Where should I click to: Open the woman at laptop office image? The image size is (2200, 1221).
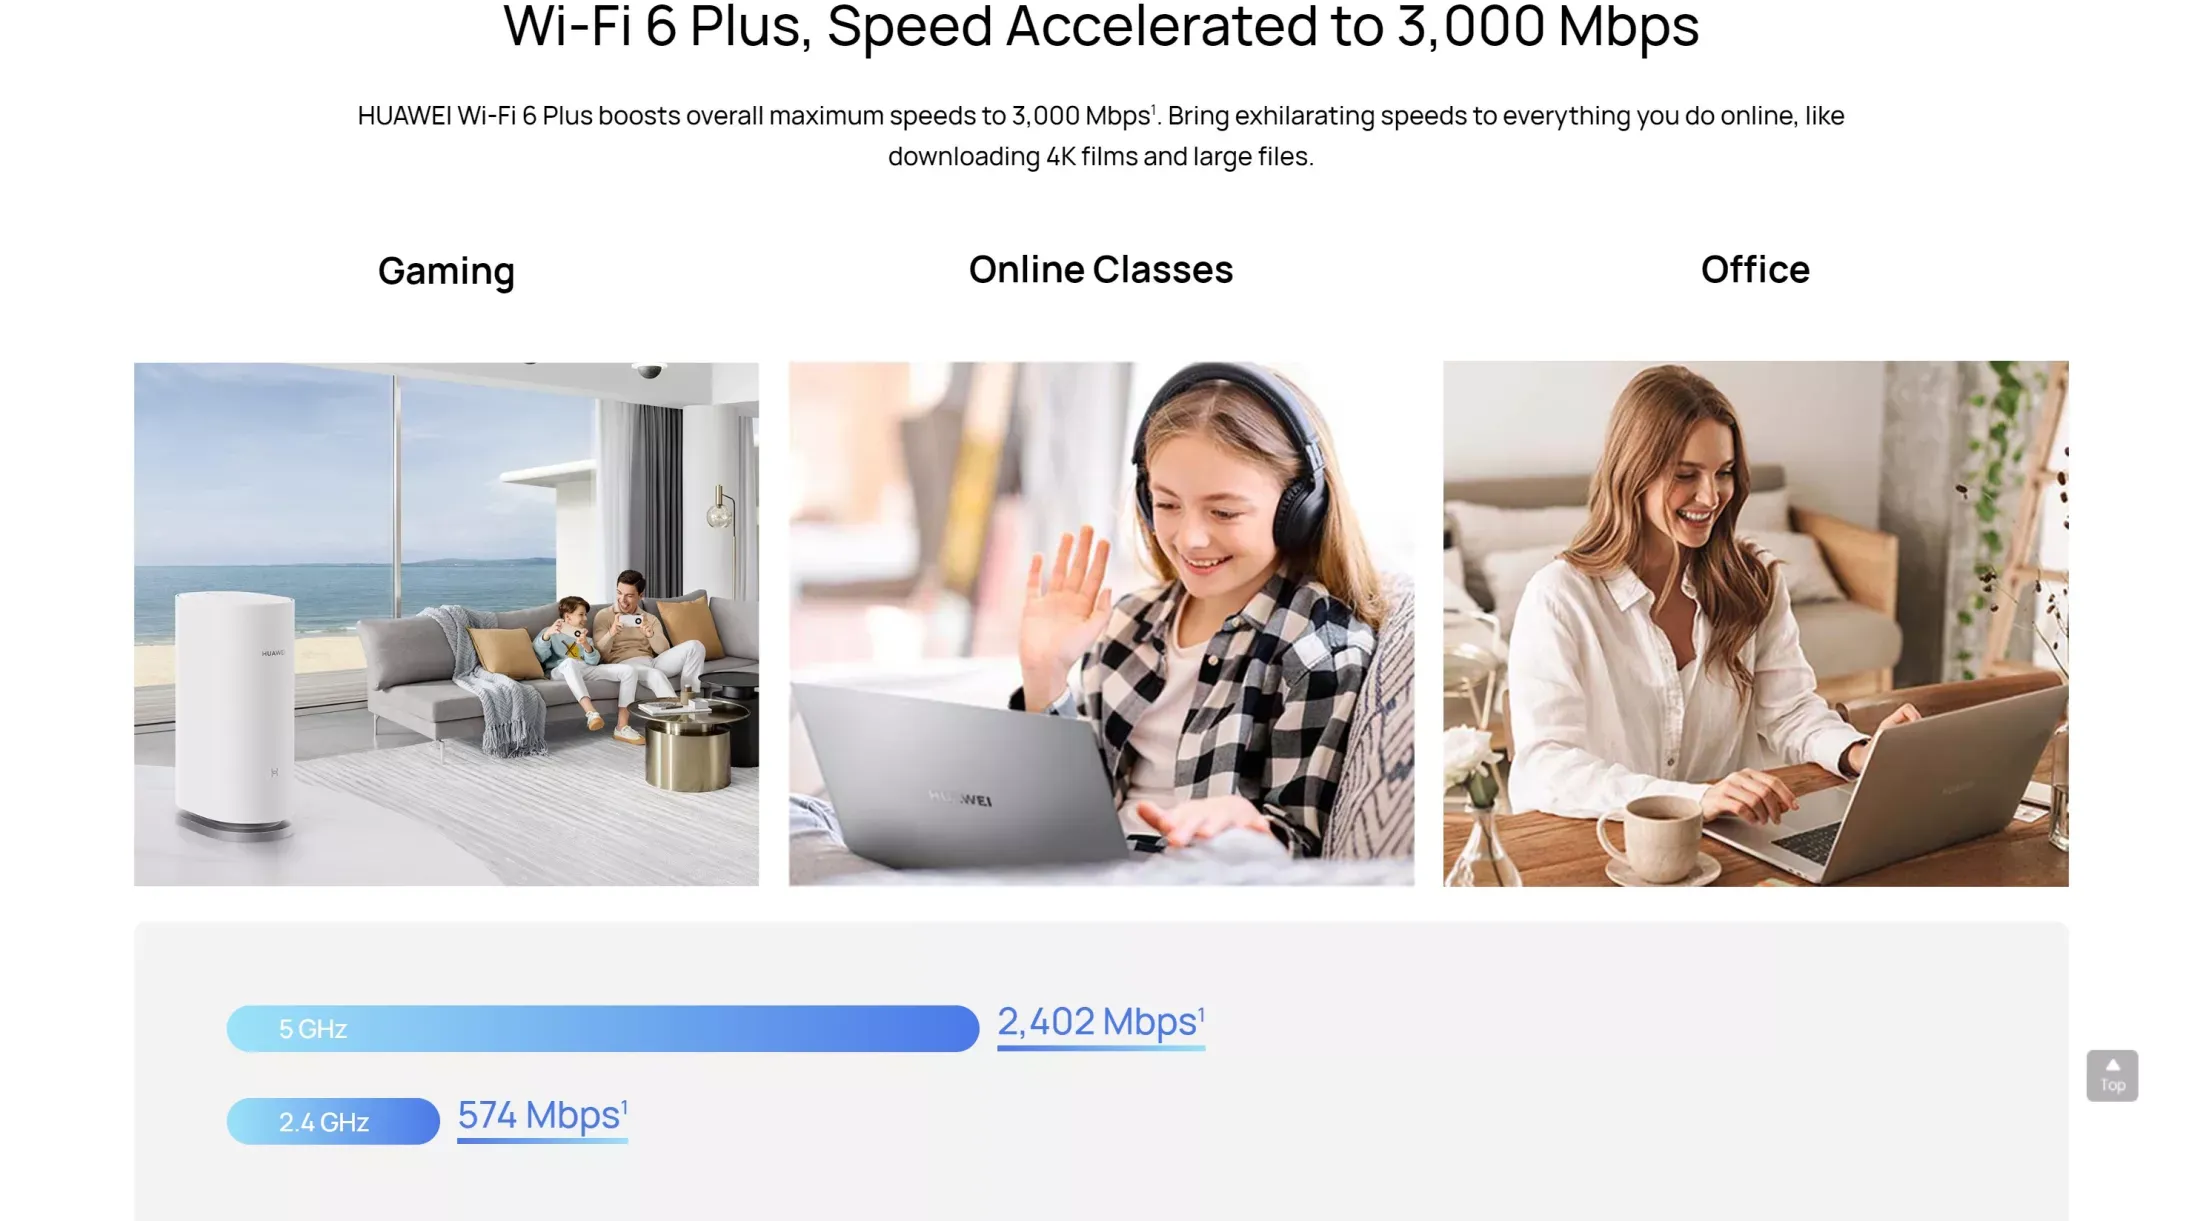point(1755,624)
